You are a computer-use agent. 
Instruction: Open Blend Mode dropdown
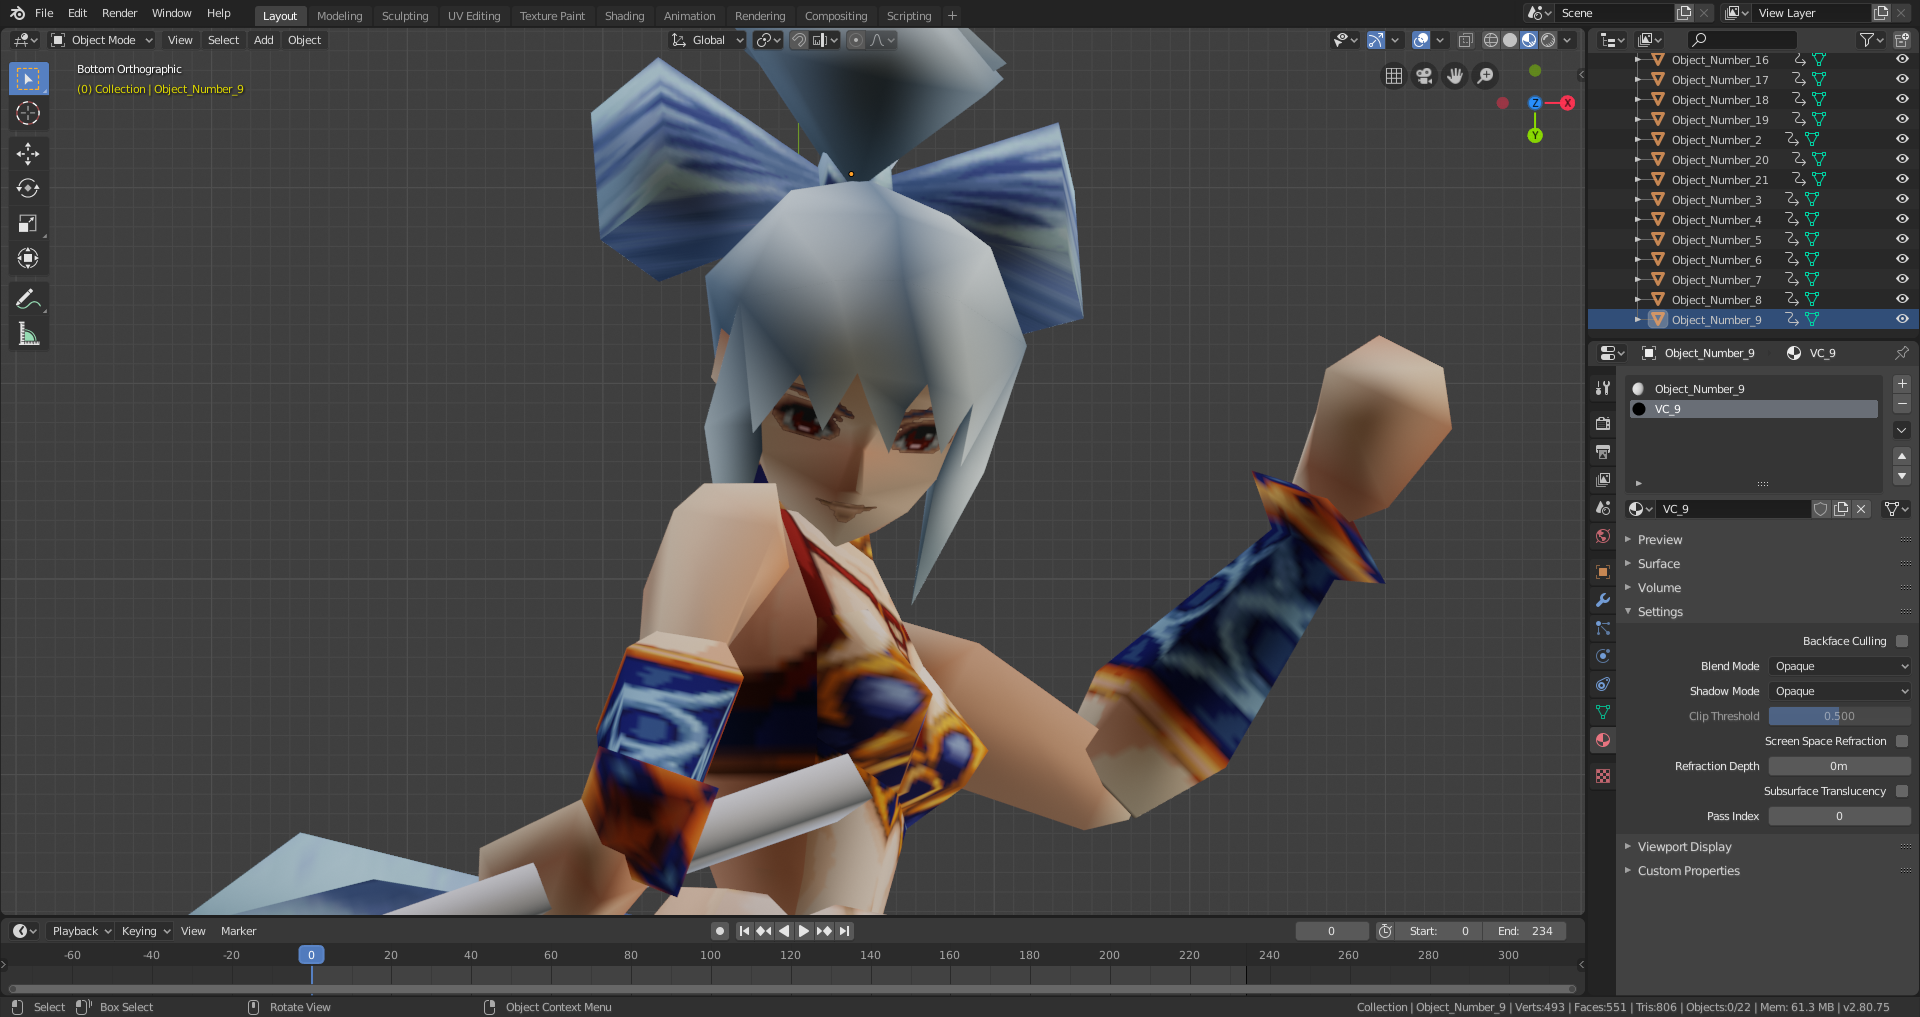click(x=1840, y=666)
